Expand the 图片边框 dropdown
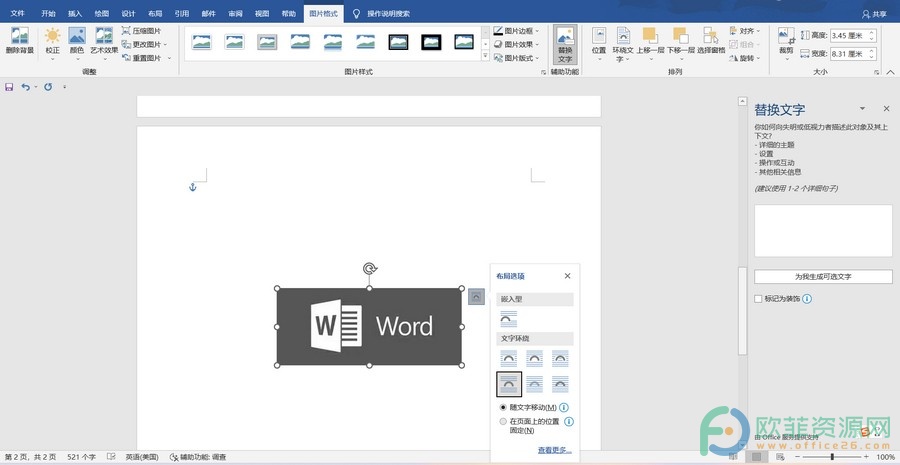Viewport: 900px width, 465px height. (538, 31)
